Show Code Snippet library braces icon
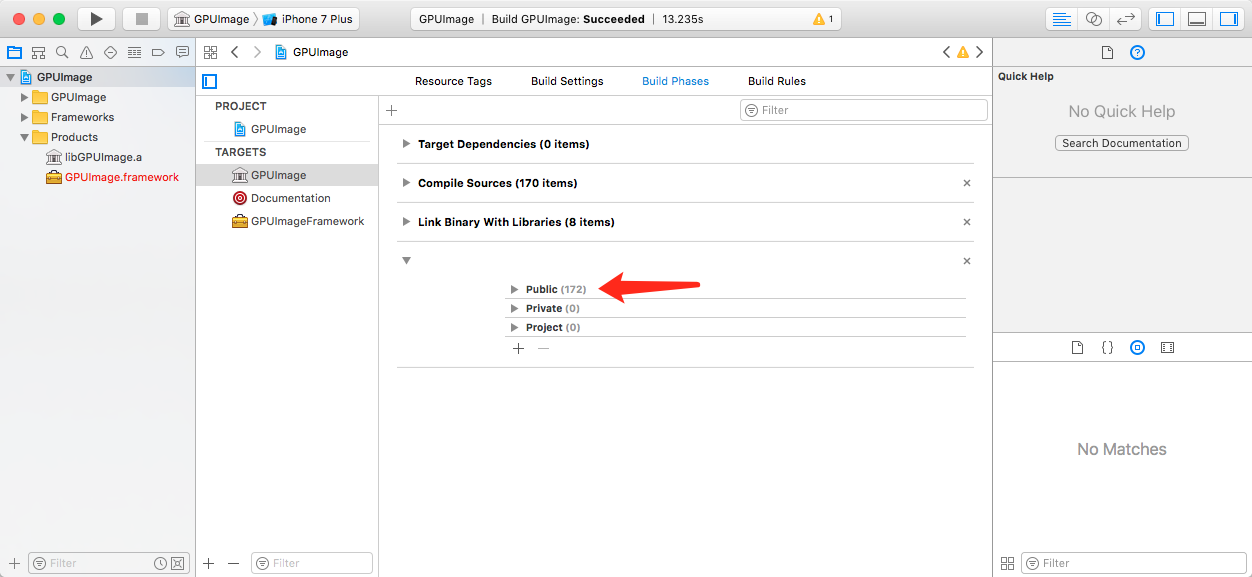1252x577 pixels. [x=1107, y=348]
